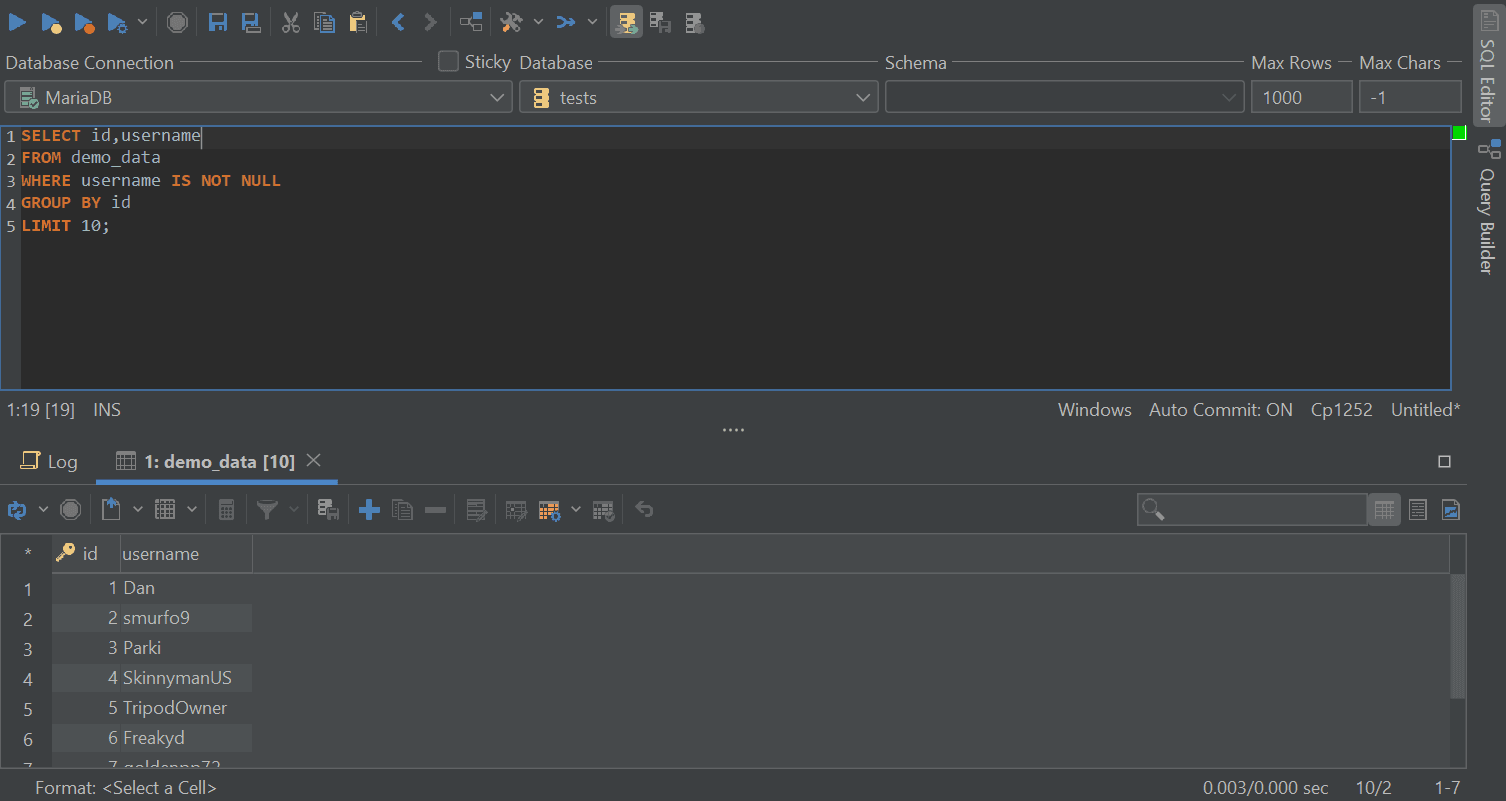Save the current SQL script
This screenshot has width=1506, height=801.
pos(218,21)
